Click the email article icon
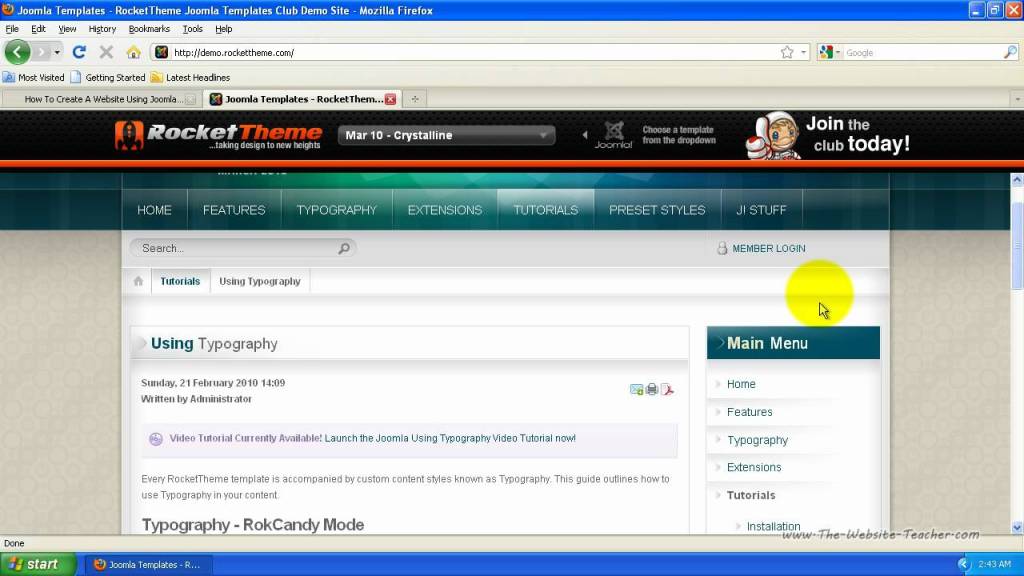Viewport: 1024px width, 576px height. (x=636, y=389)
